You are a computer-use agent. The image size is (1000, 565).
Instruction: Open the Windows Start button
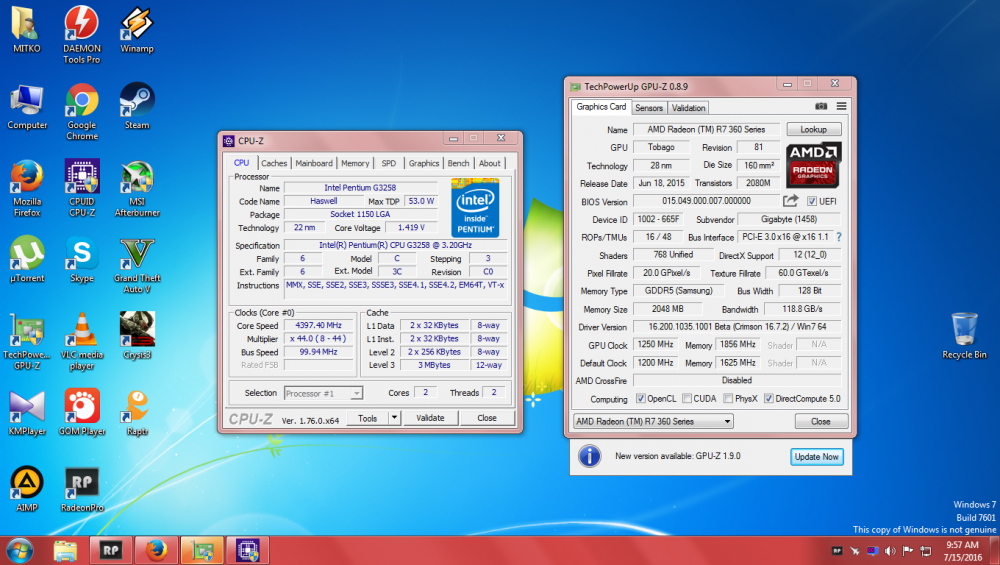19,550
